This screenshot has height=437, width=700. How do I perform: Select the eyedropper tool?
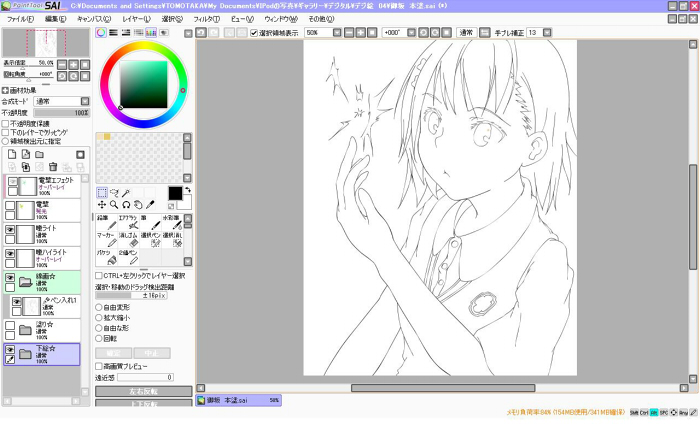[x=150, y=204]
